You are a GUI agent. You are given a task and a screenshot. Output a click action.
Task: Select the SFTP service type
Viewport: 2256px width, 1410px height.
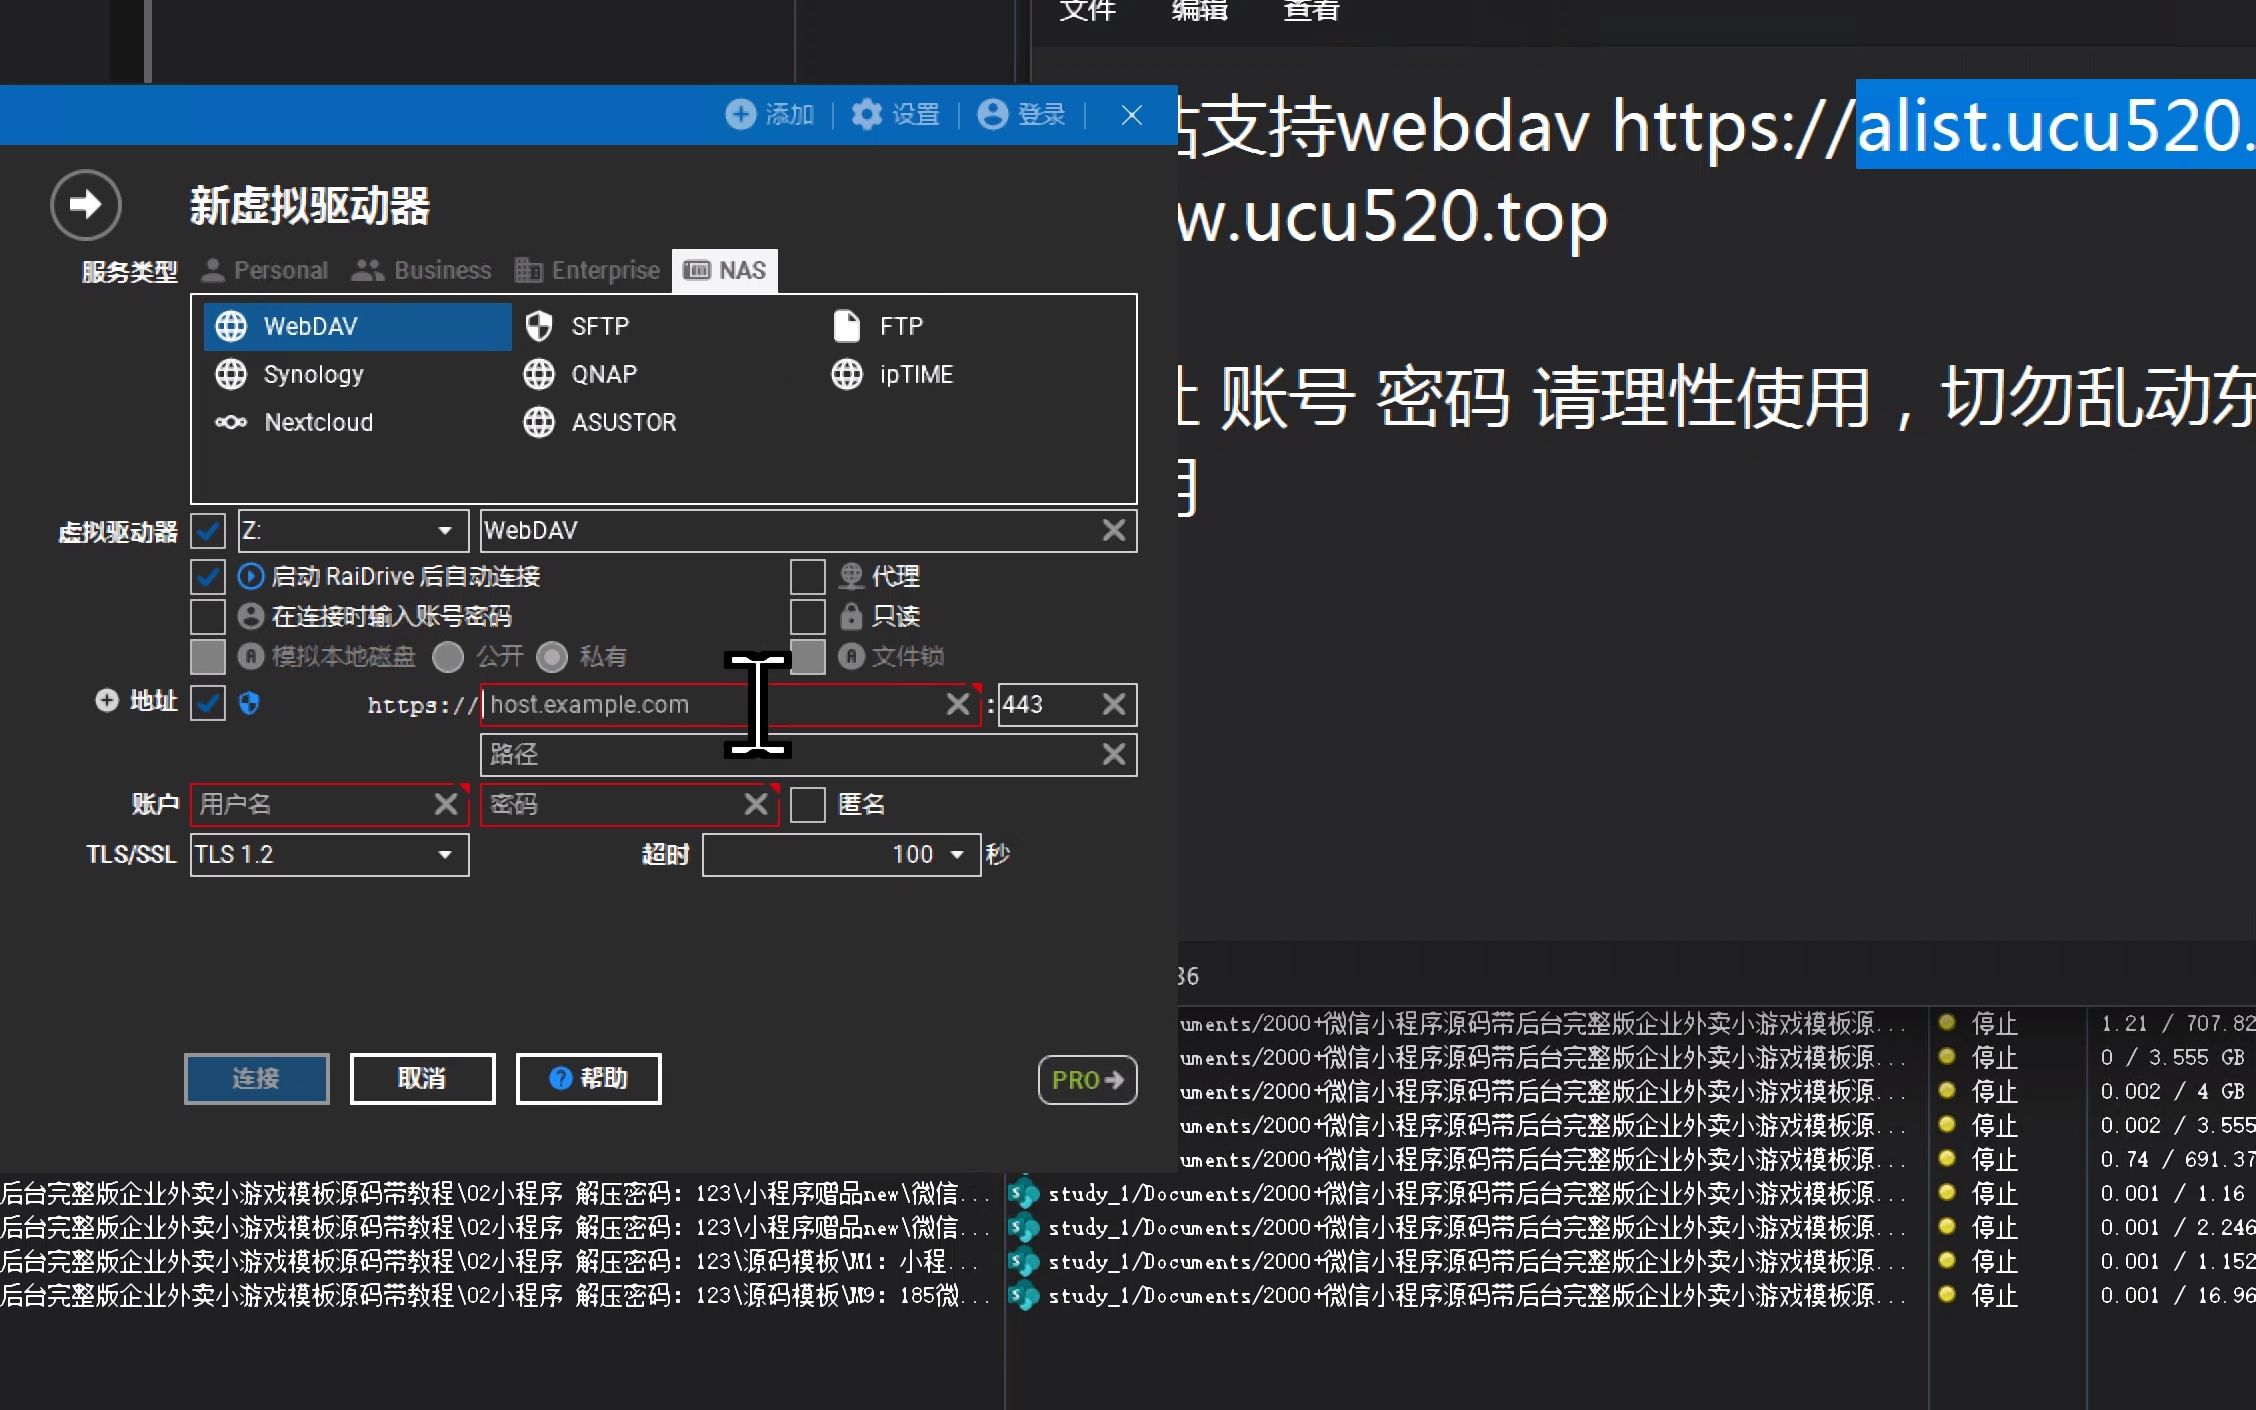(x=599, y=326)
